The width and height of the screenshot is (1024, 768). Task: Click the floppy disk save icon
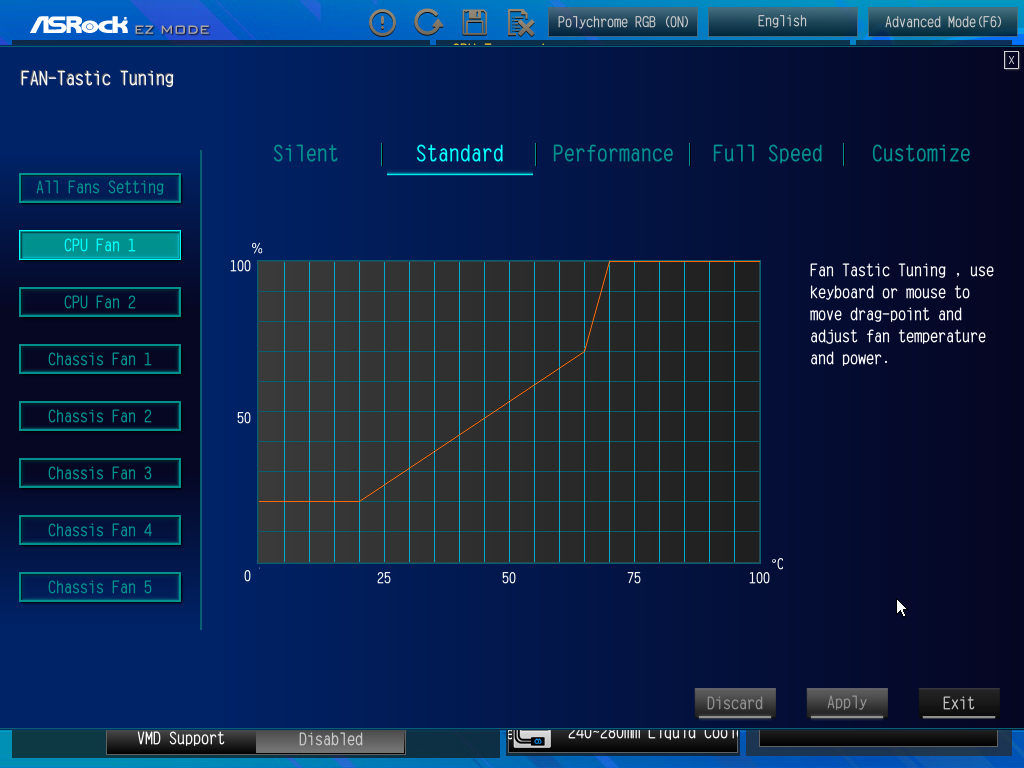click(474, 22)
